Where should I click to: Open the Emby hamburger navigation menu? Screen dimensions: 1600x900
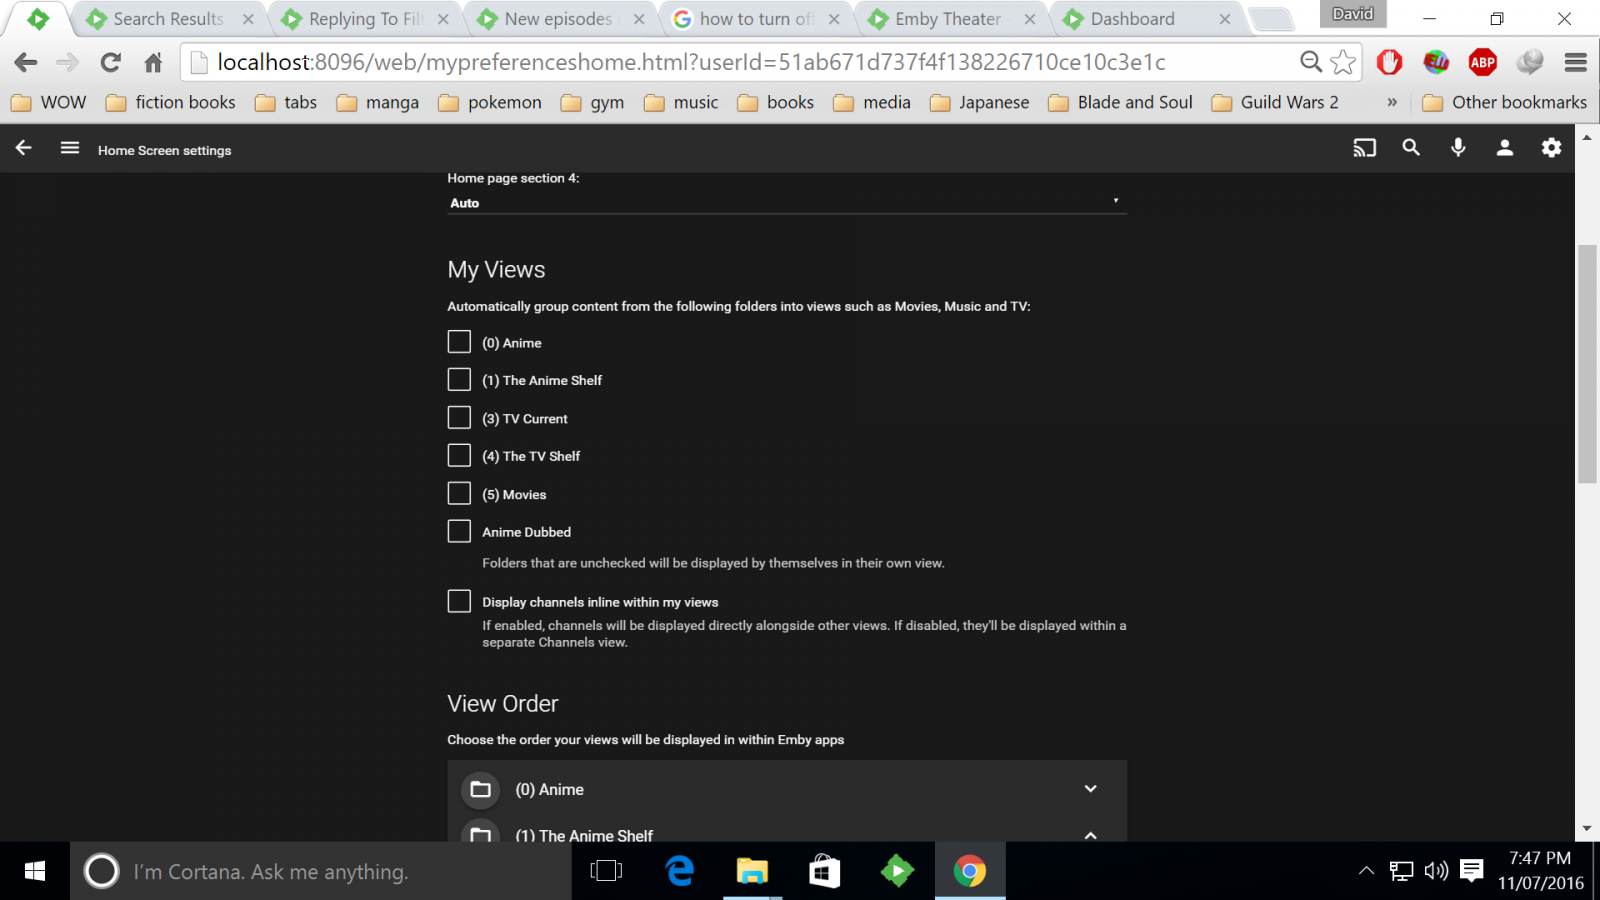pyautogui.click(x=70, y=148)
